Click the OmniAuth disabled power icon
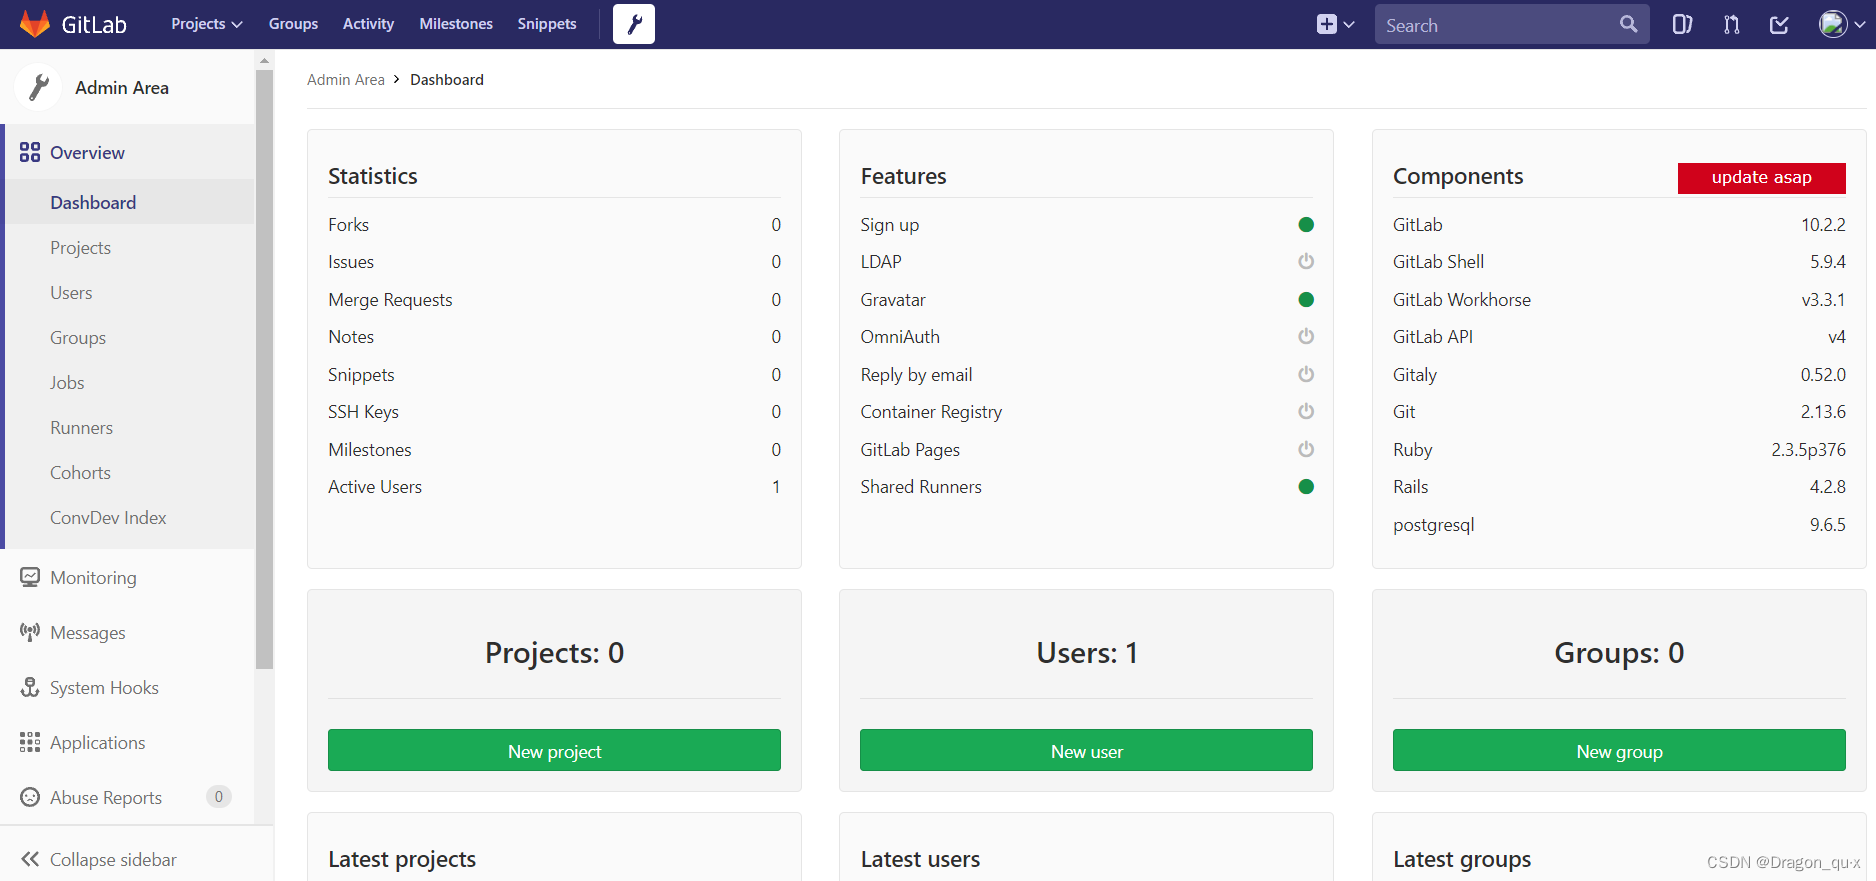This screenshot has width=1876, height=881. [x=1306, y=336]
